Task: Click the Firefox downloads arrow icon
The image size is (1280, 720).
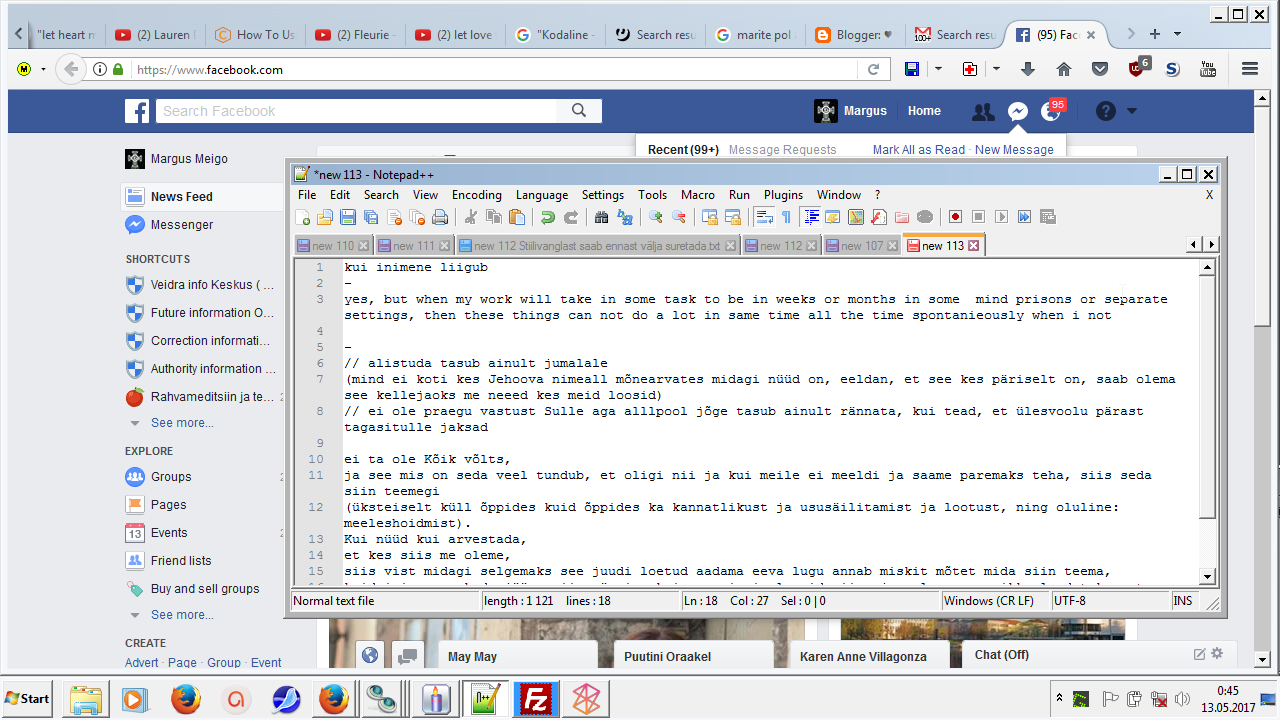Action: pyautogui.click(x=1028, y=69)
